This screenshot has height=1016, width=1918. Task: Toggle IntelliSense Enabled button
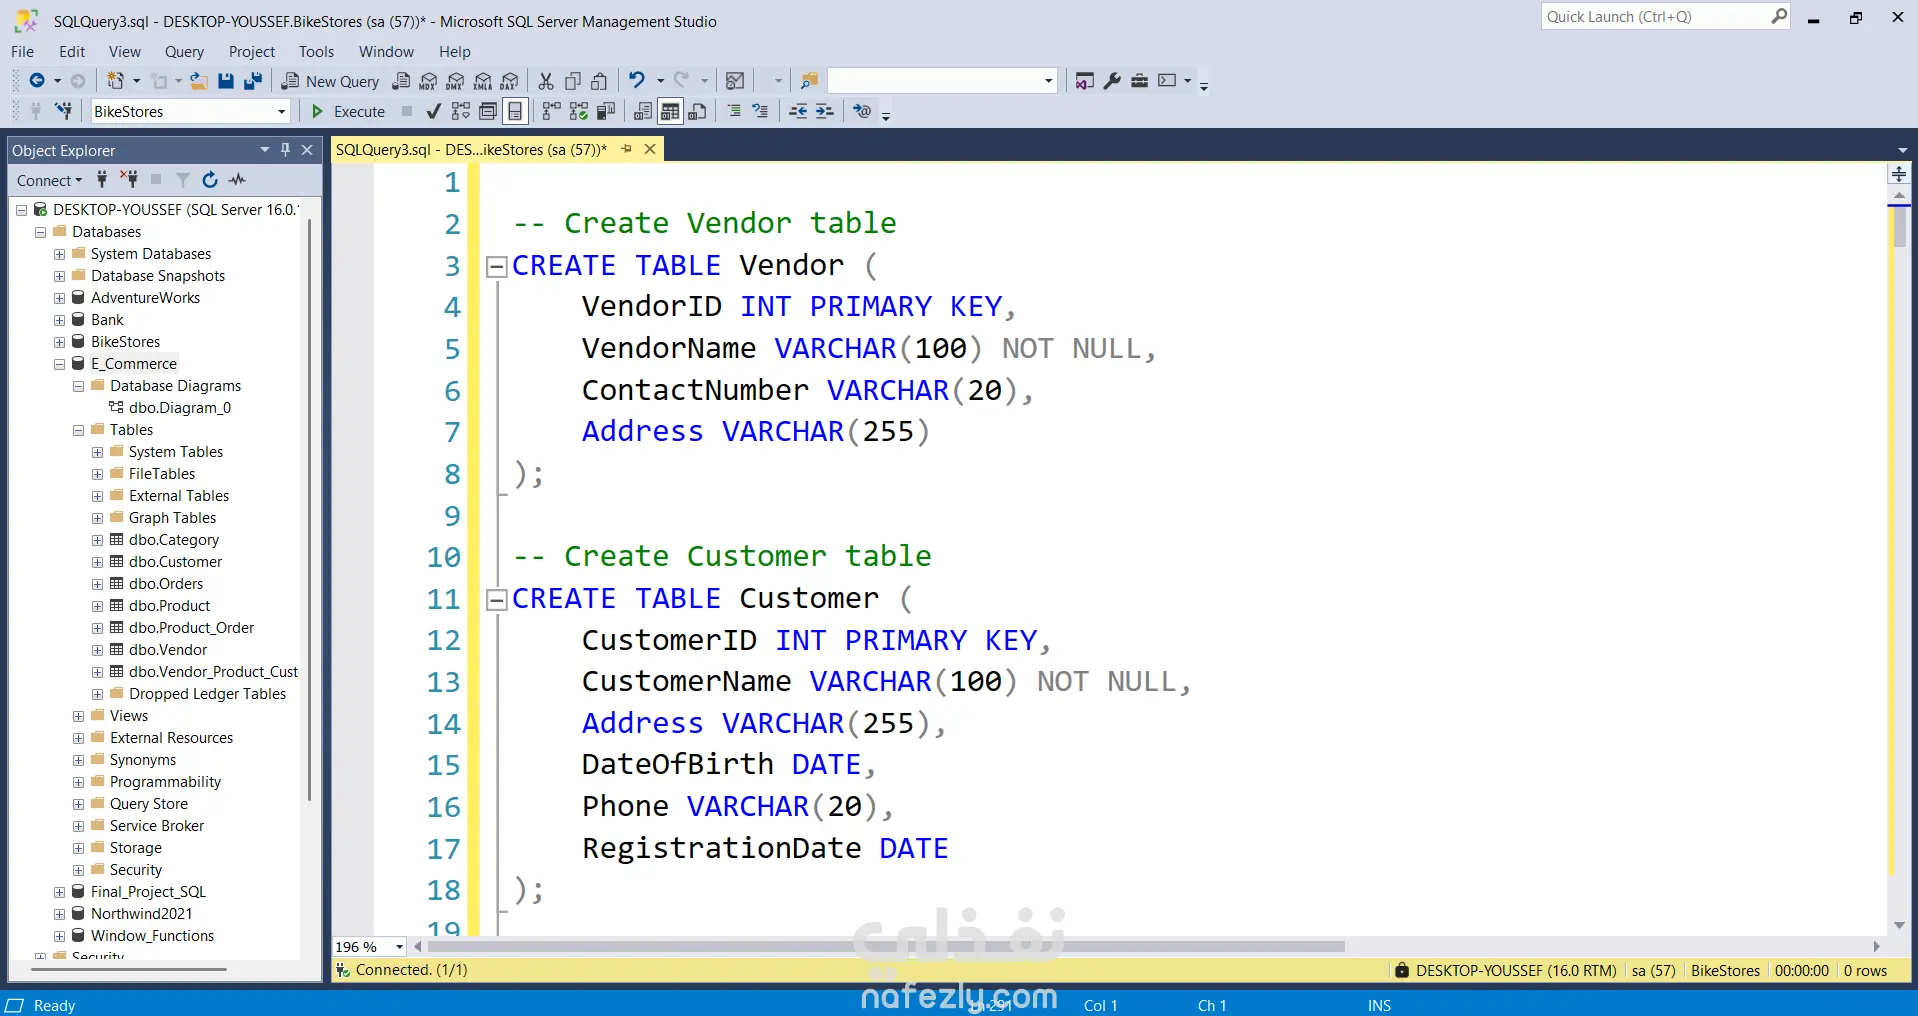[x=515, y=111]
